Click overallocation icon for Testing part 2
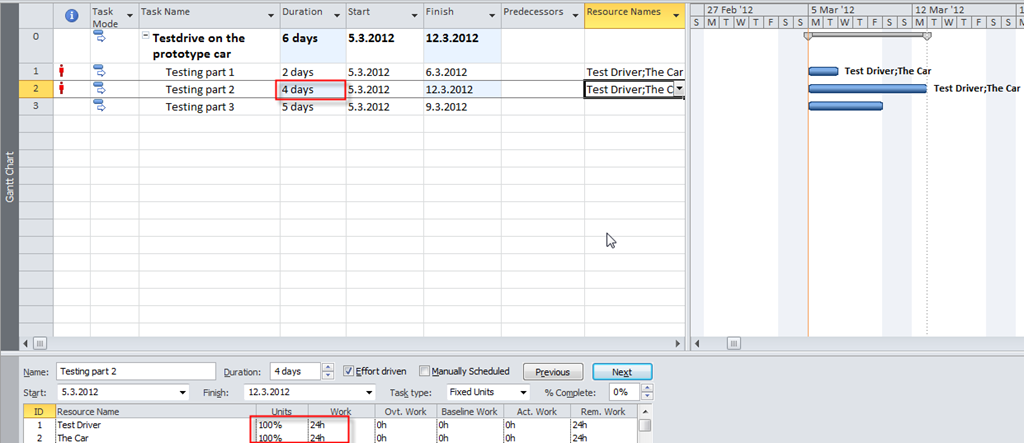This screenshot has width=1024, height=443. (62, 89)
